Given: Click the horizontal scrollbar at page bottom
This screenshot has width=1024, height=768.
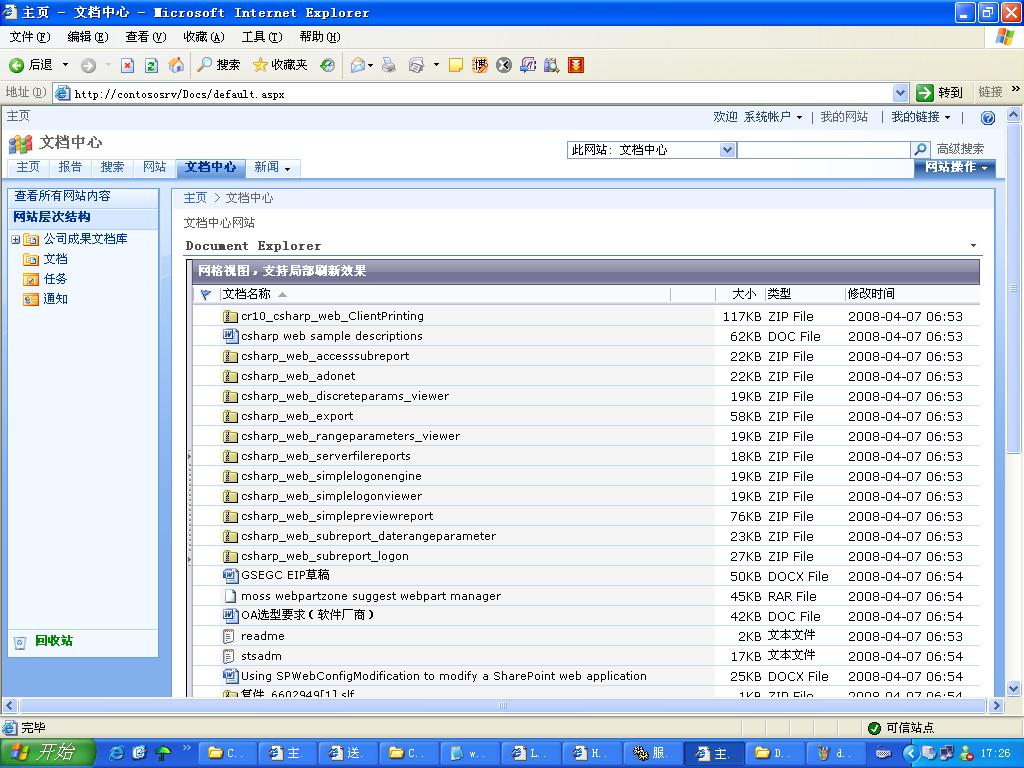Looking at the screenshot, I should tap(502, 706).
